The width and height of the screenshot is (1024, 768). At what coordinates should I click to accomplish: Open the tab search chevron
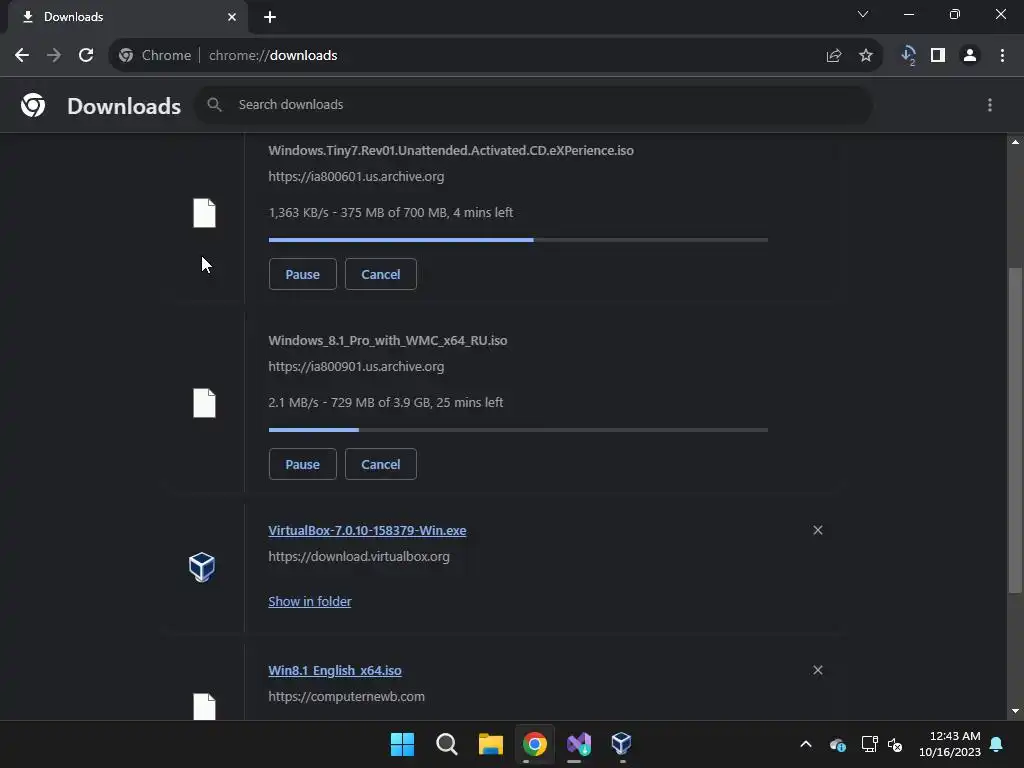863,14
